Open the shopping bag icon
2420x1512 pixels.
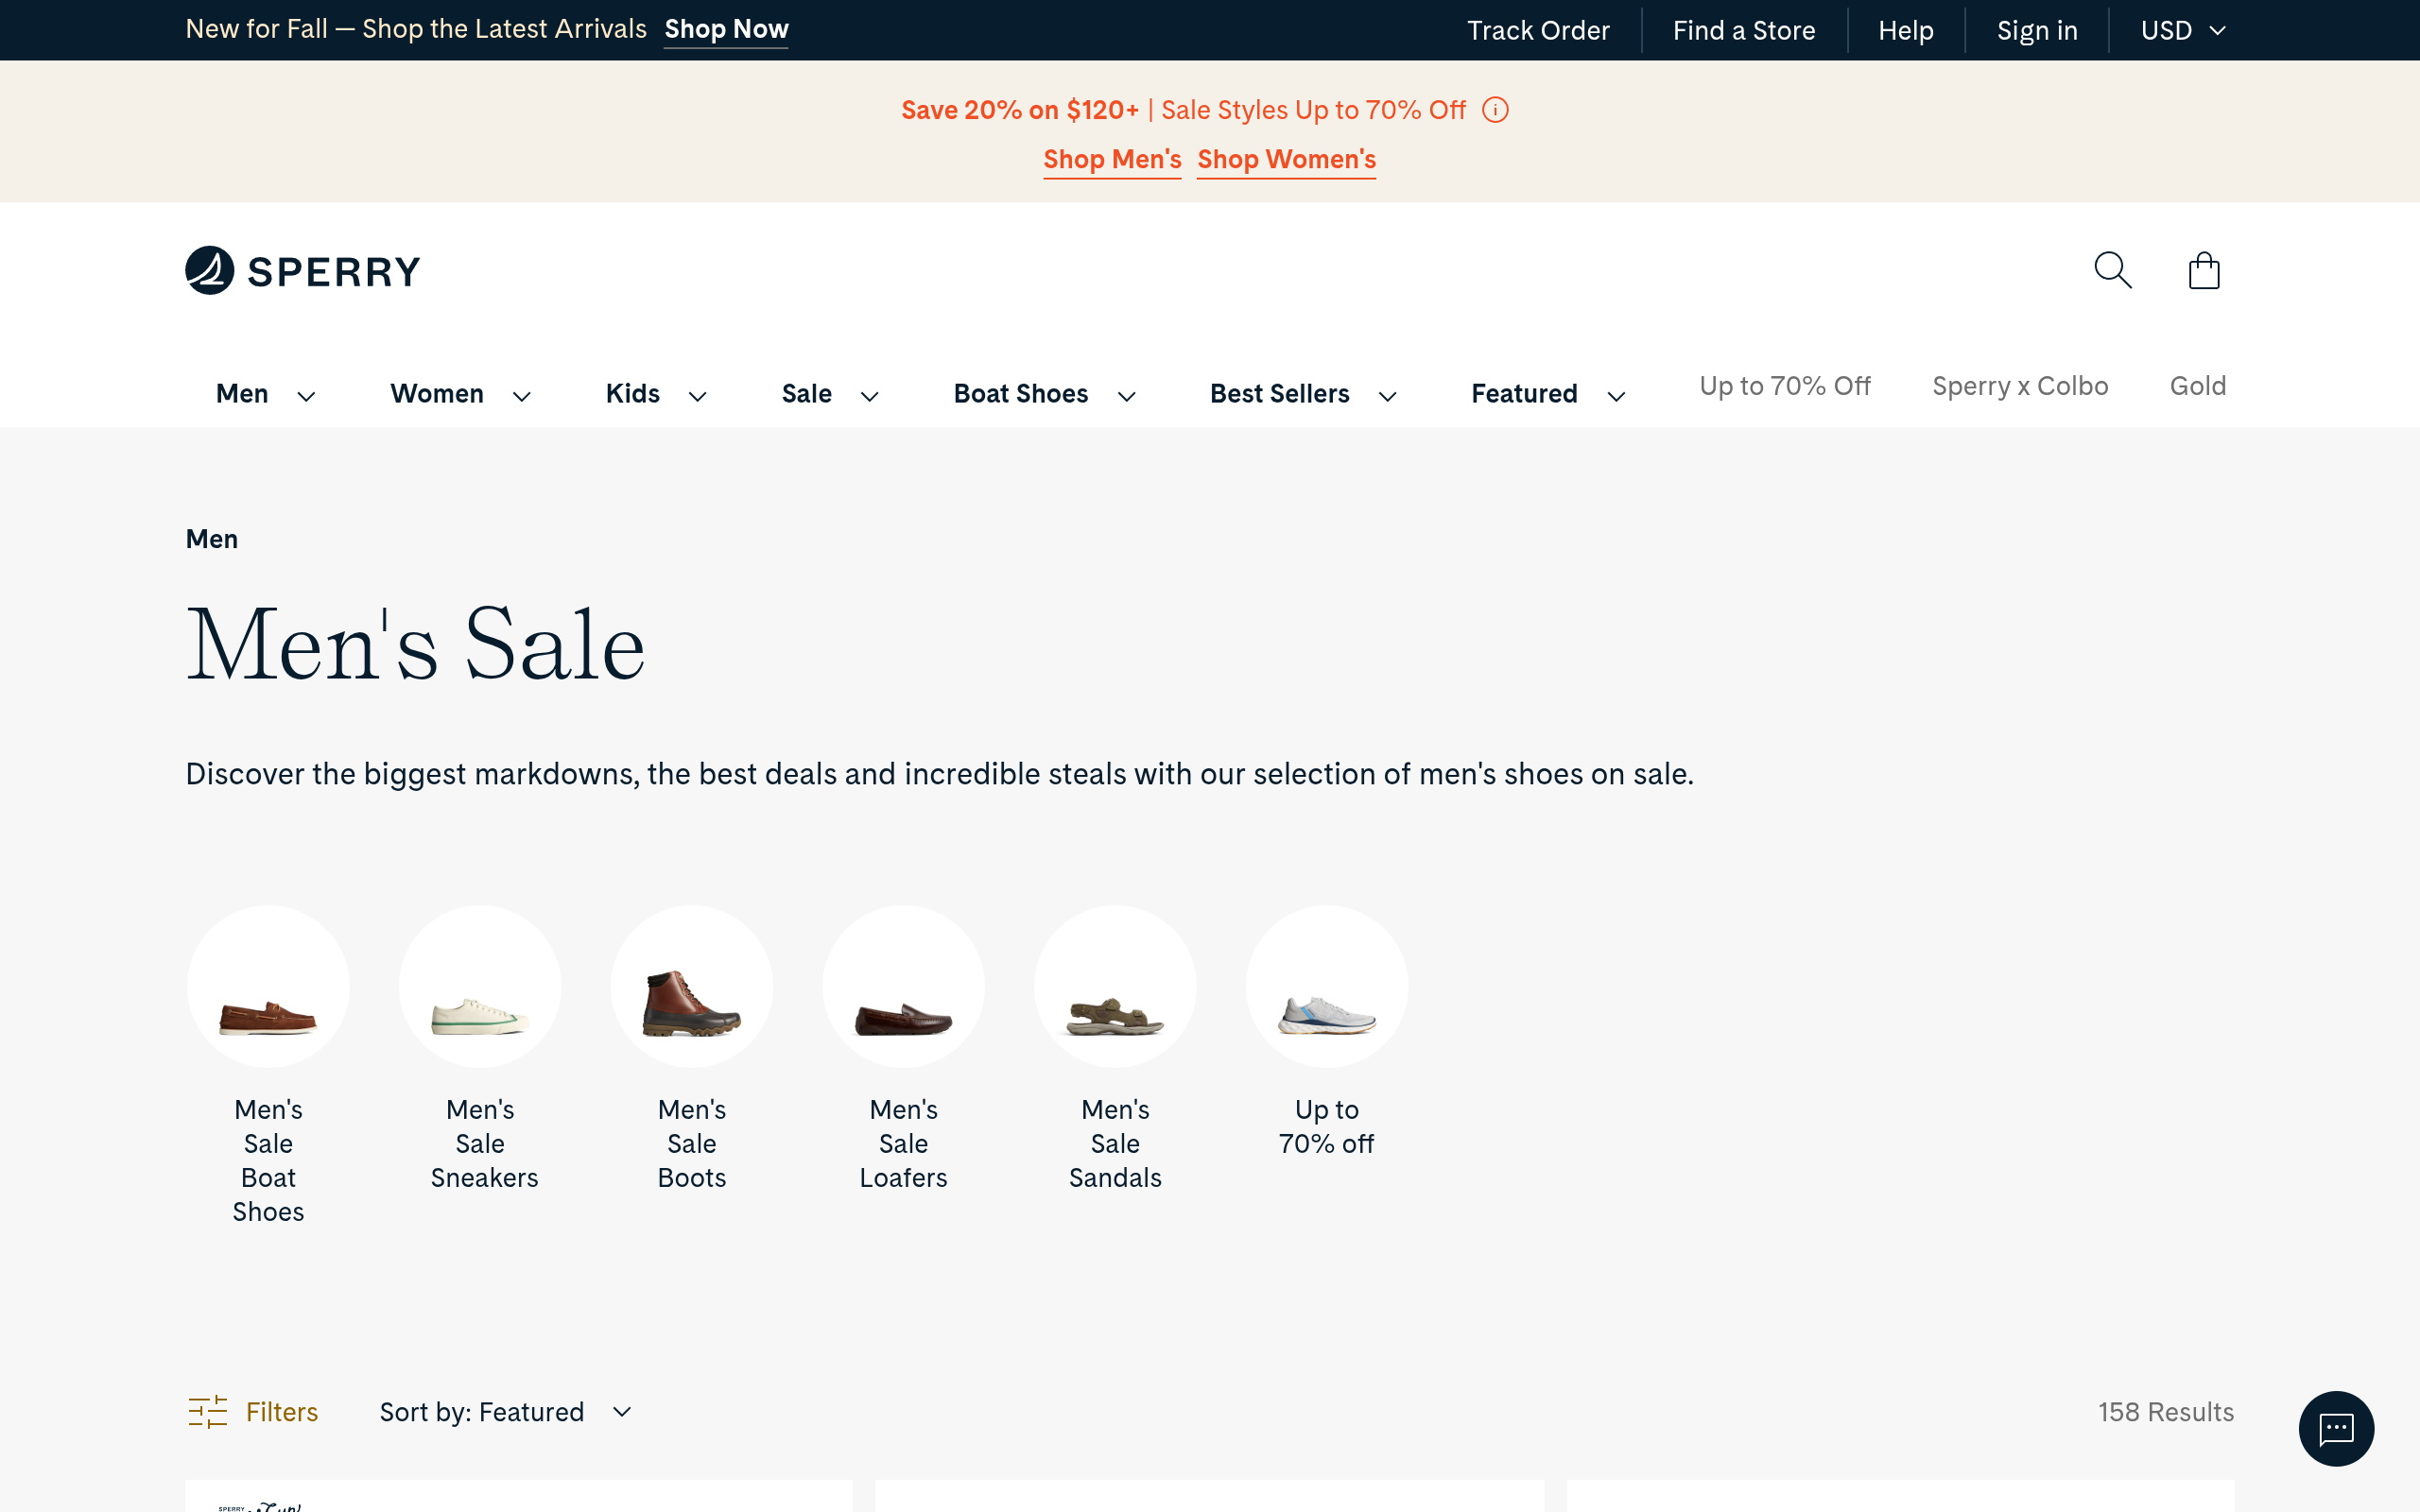pos(2204,270)
